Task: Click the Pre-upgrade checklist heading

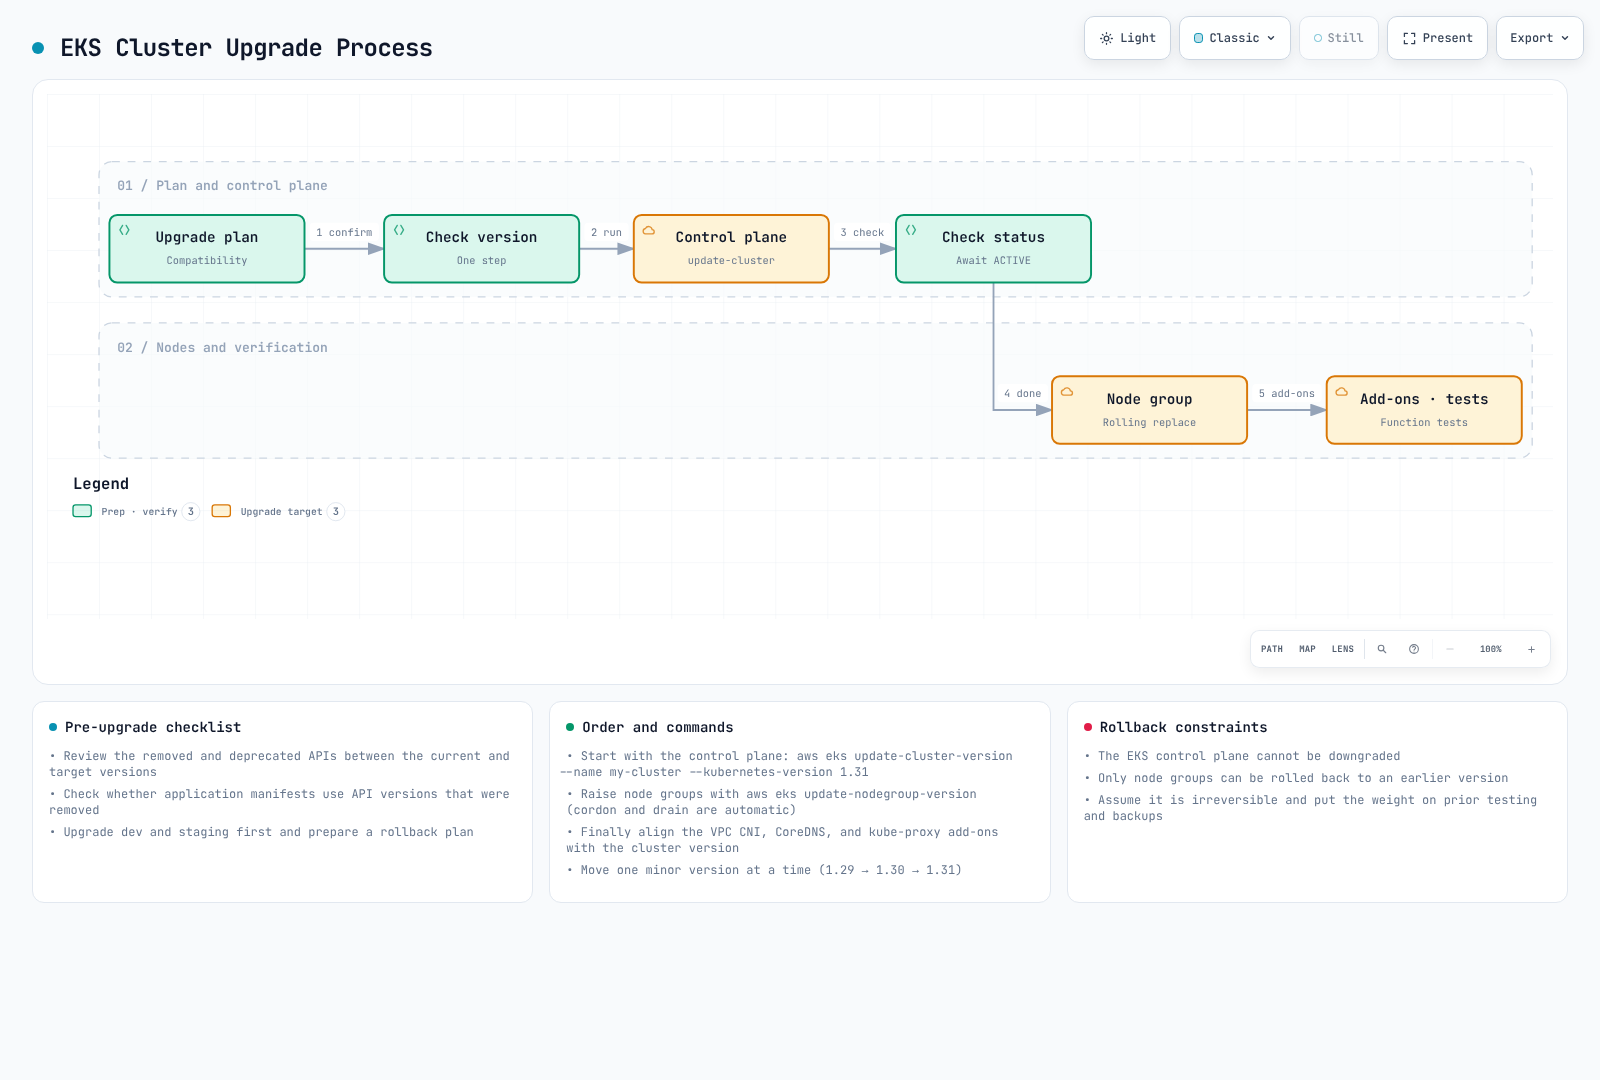Action: [x=153, y=727]
